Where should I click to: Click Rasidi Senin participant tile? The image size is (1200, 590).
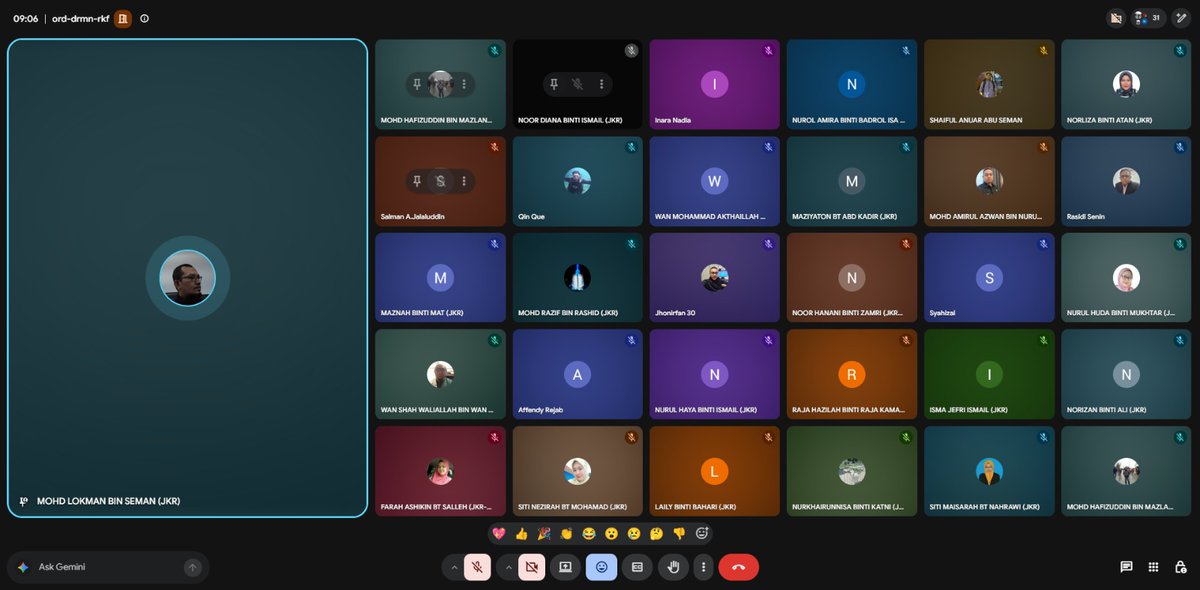tap(1126, 181)
